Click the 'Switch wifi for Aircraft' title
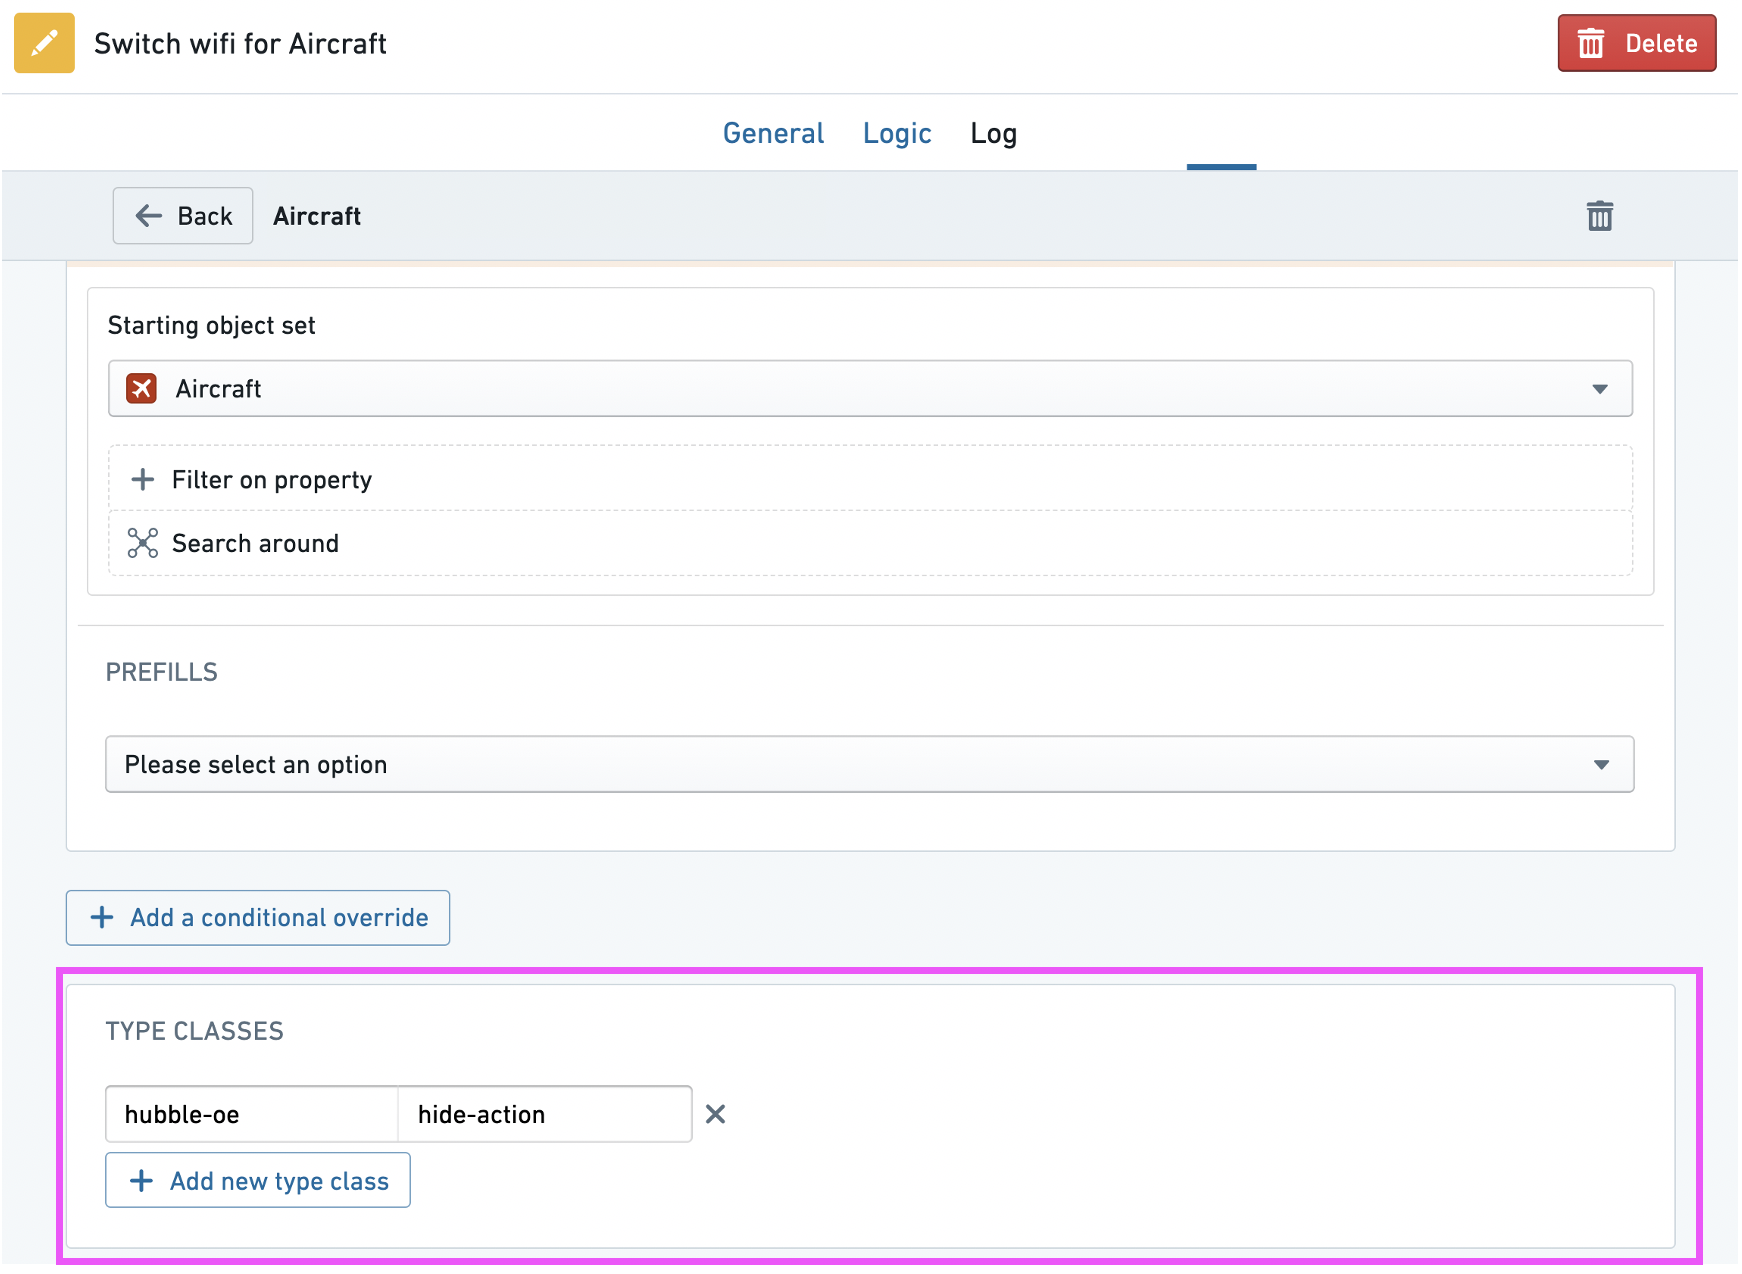The width and height of the screenshot is (1742, 1274). point(240,44)
